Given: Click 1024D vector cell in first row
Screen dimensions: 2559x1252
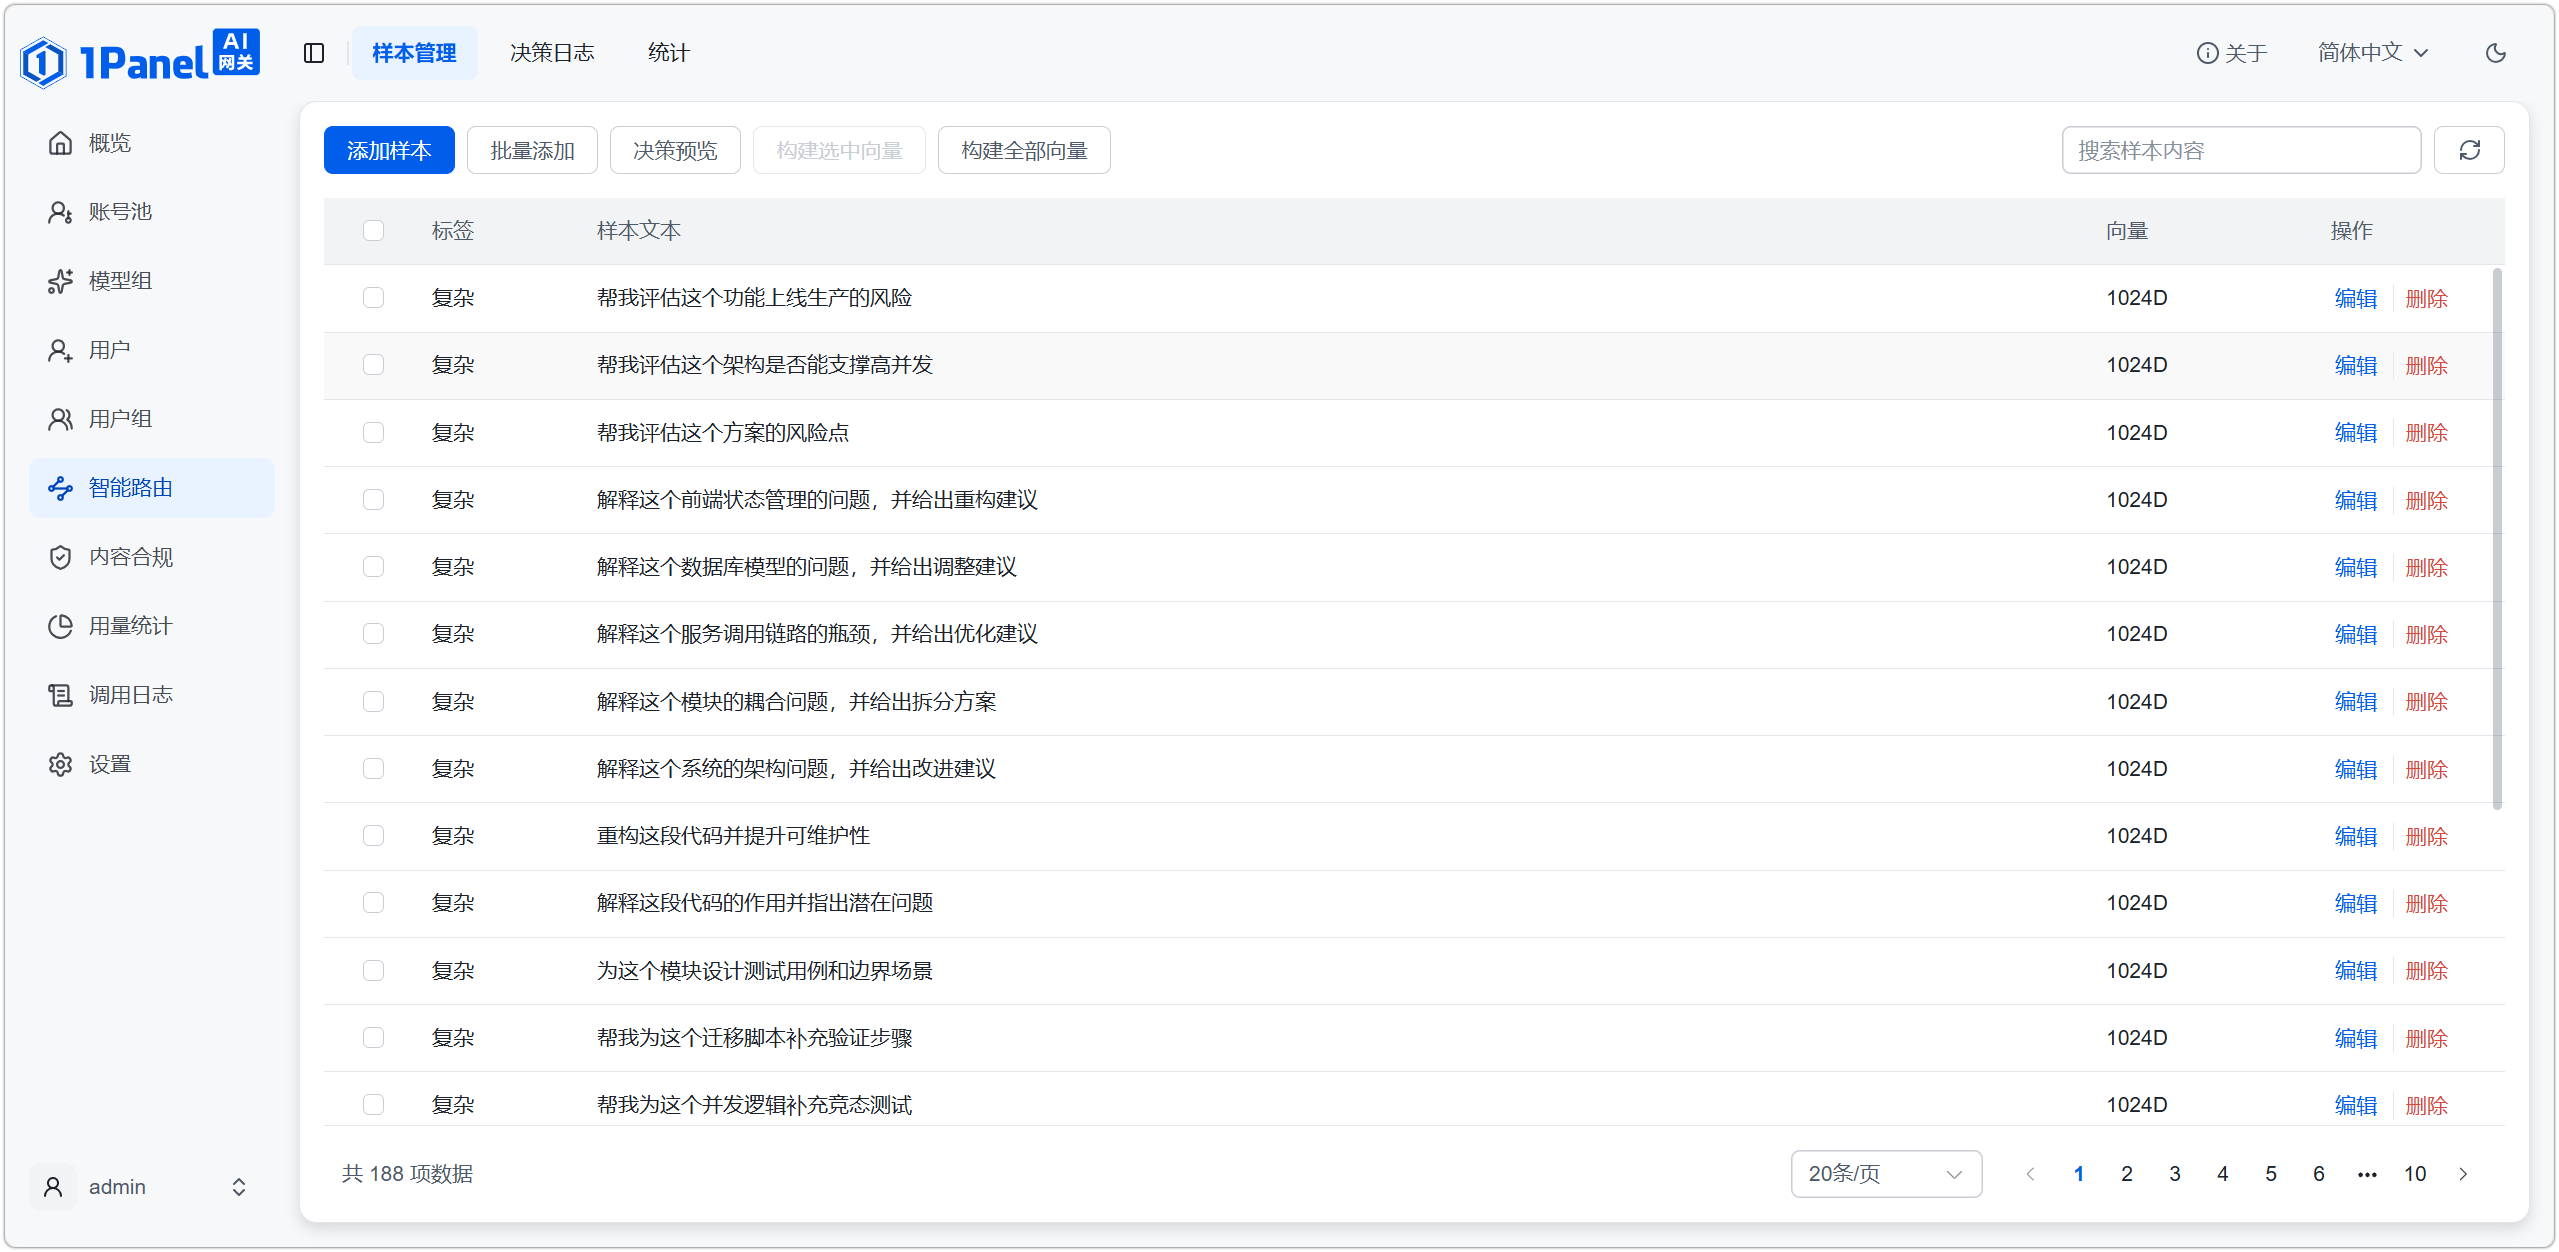Looking at the screenshot, I should tap(2137, 298).
